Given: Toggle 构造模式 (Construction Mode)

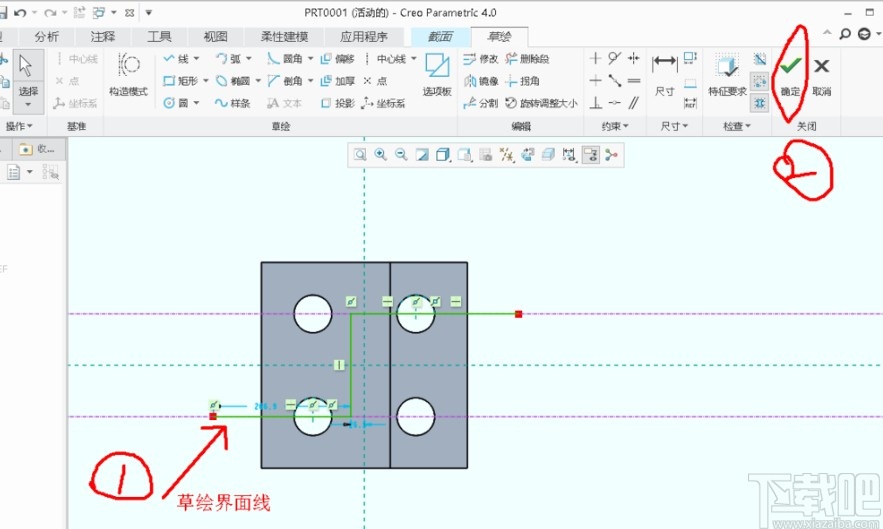Looking at the screenshot, I should tap(128, 73).
